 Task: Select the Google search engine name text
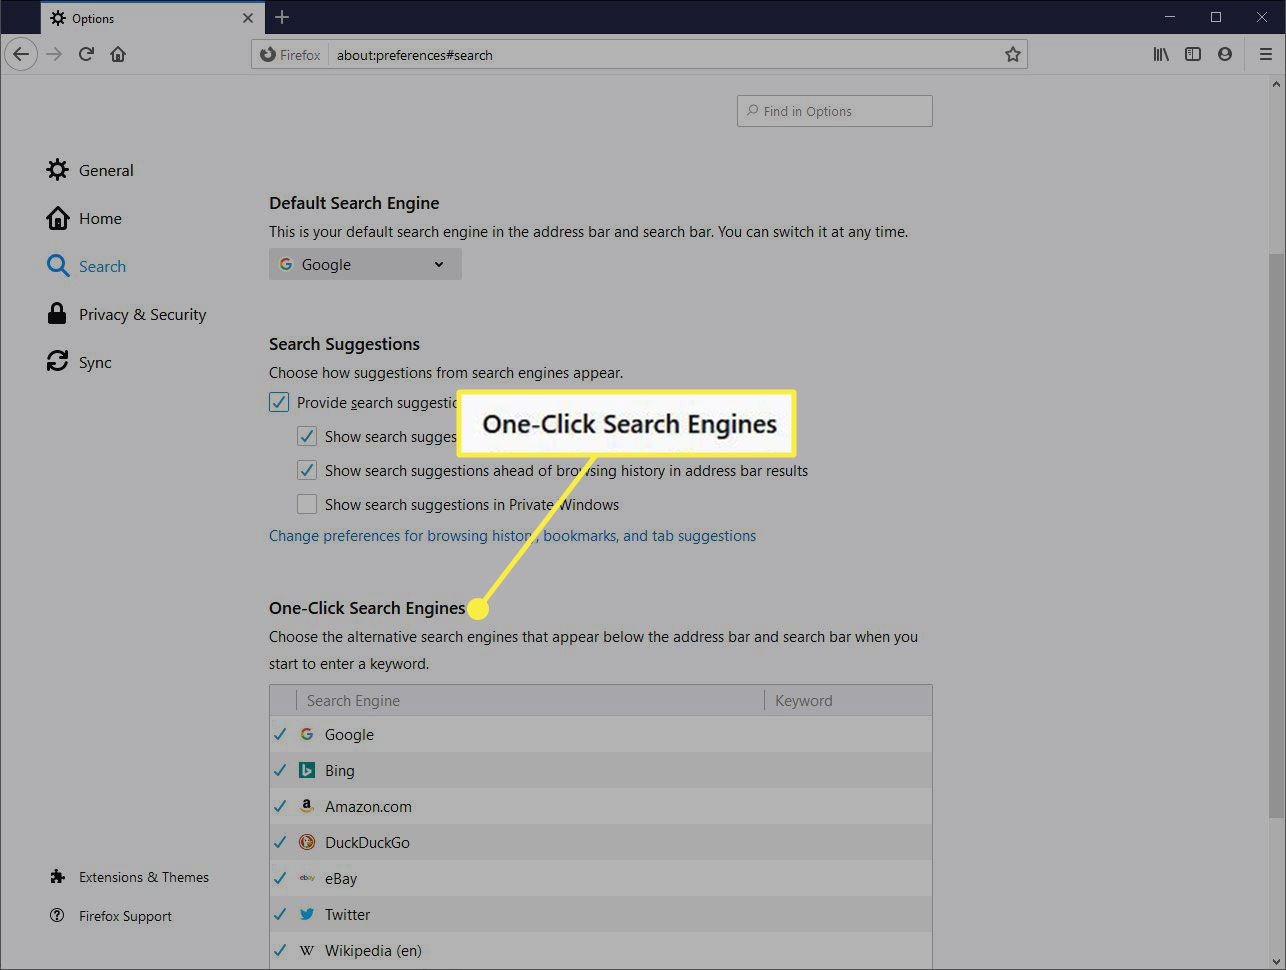(349, 734)
